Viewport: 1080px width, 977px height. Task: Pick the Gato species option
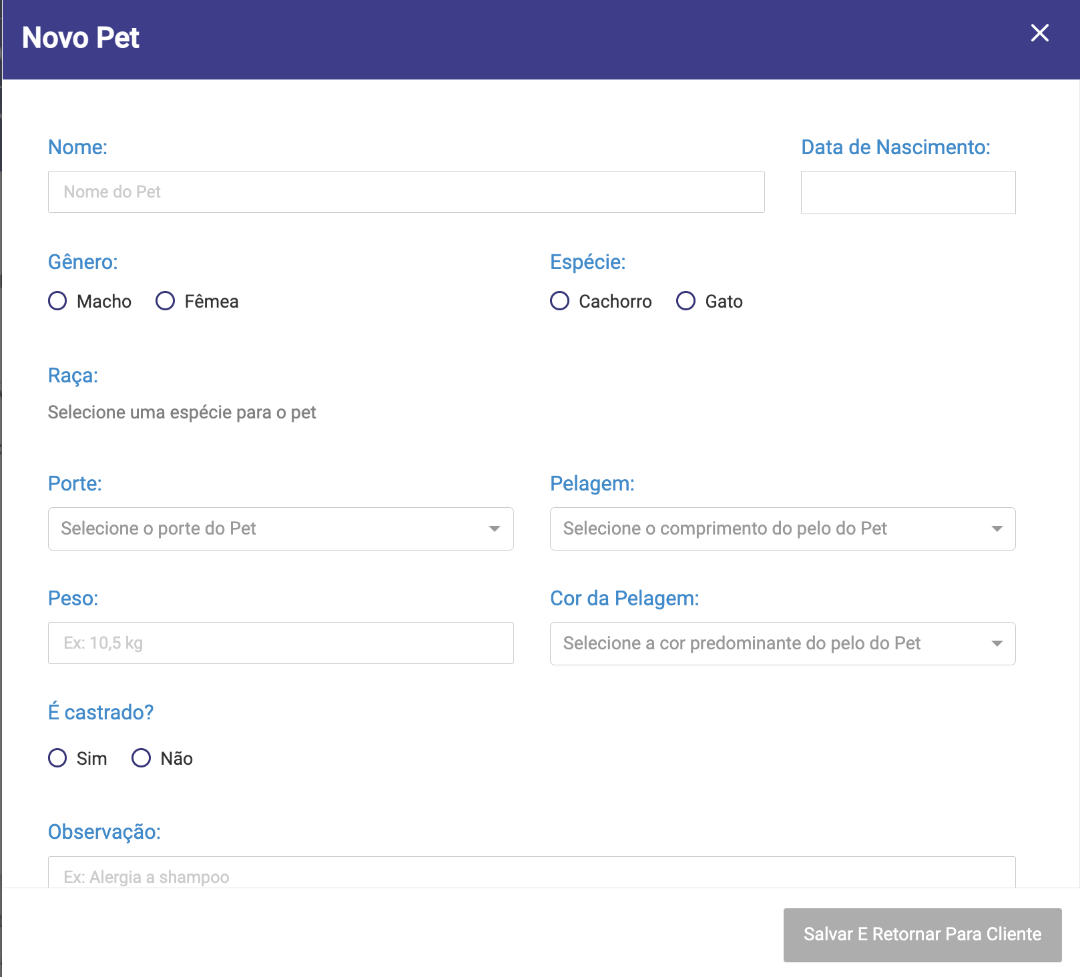pos(686,301)
